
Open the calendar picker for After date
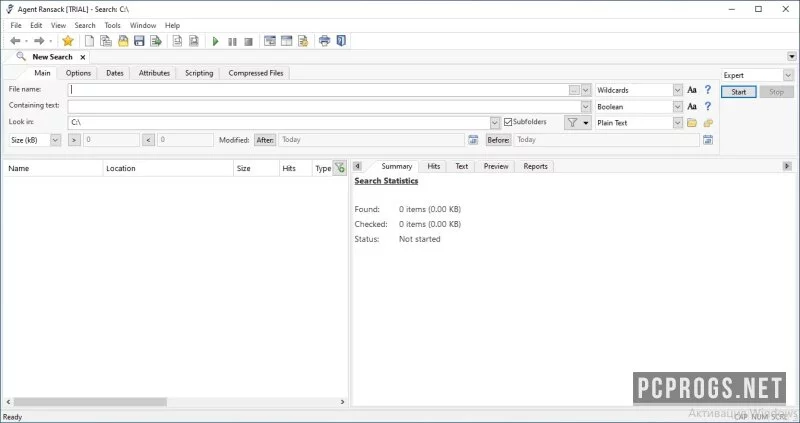coord(473,140)
